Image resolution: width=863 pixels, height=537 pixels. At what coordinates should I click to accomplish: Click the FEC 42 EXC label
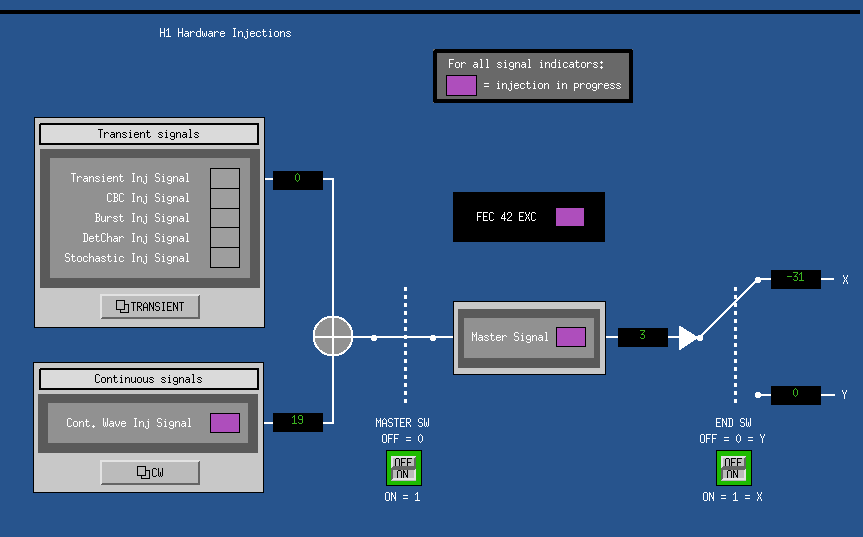point(506,217)
